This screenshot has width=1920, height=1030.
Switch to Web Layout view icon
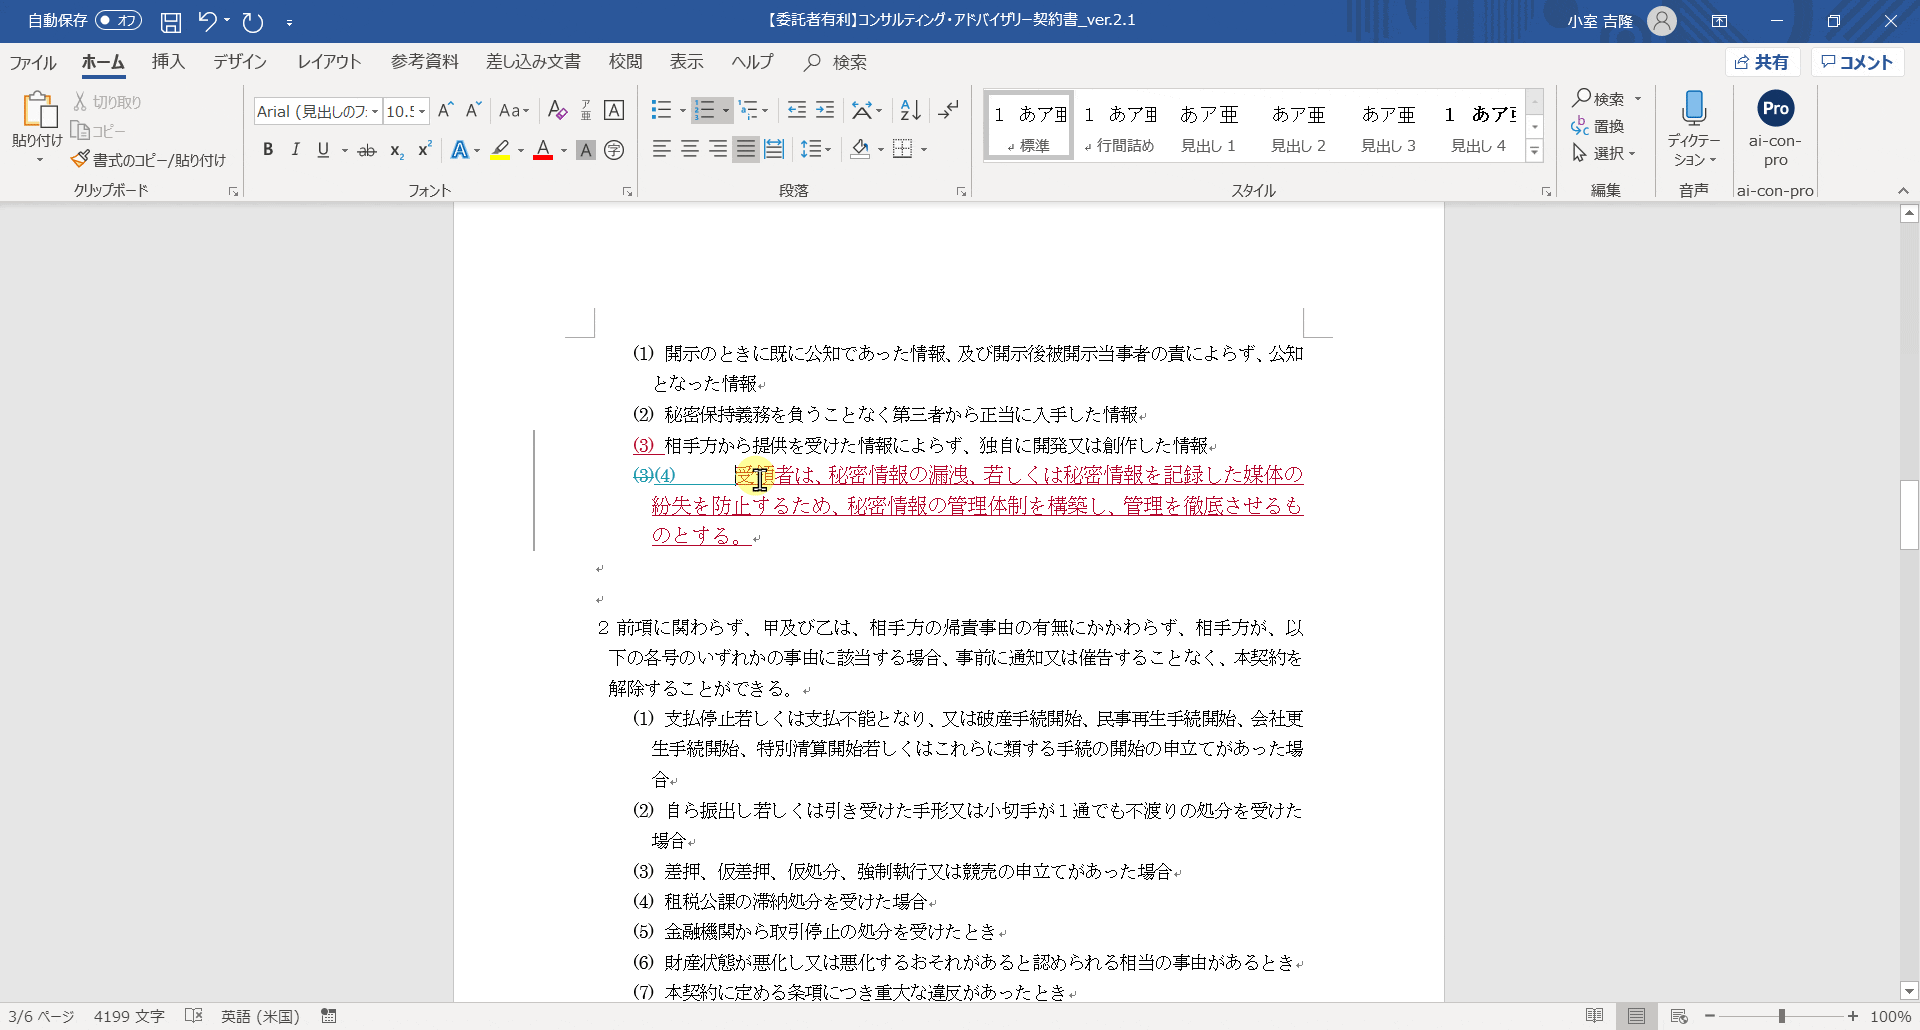pos(1679,1016)
